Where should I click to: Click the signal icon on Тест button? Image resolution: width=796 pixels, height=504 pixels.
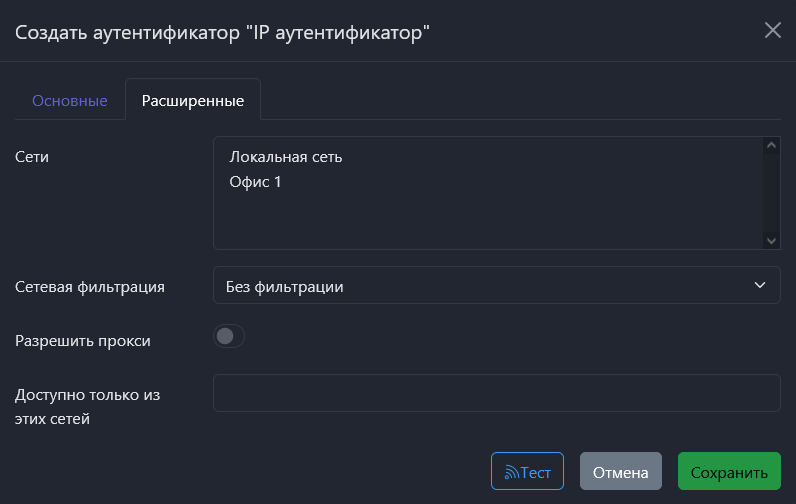[x=511, y=472]
